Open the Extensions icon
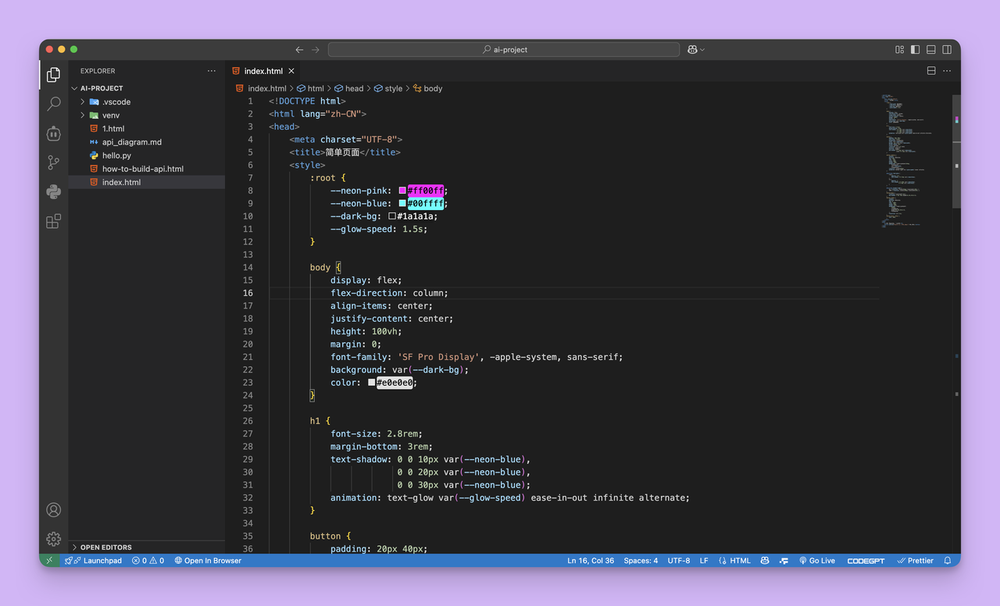The width and height of the screenshot is (1000, 606). click(x=53, y=222)
